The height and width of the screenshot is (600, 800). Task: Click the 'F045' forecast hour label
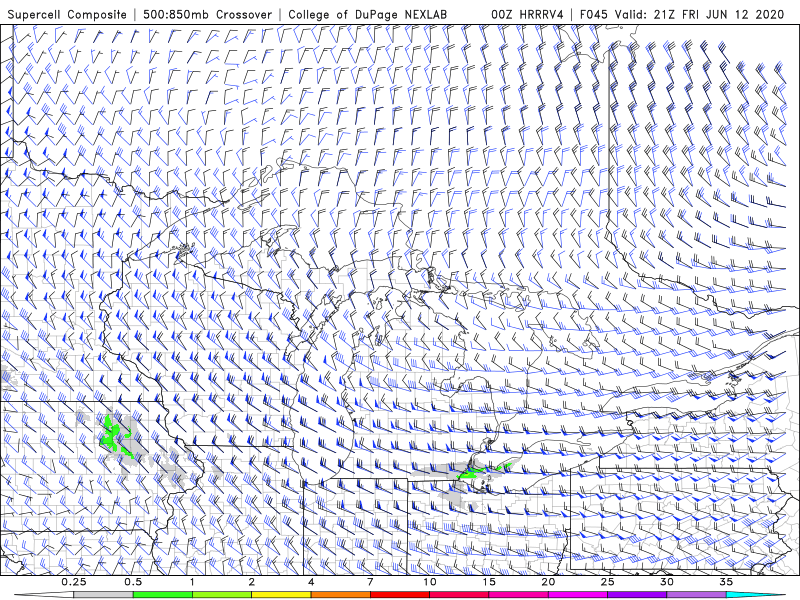(x=594, y=15)
